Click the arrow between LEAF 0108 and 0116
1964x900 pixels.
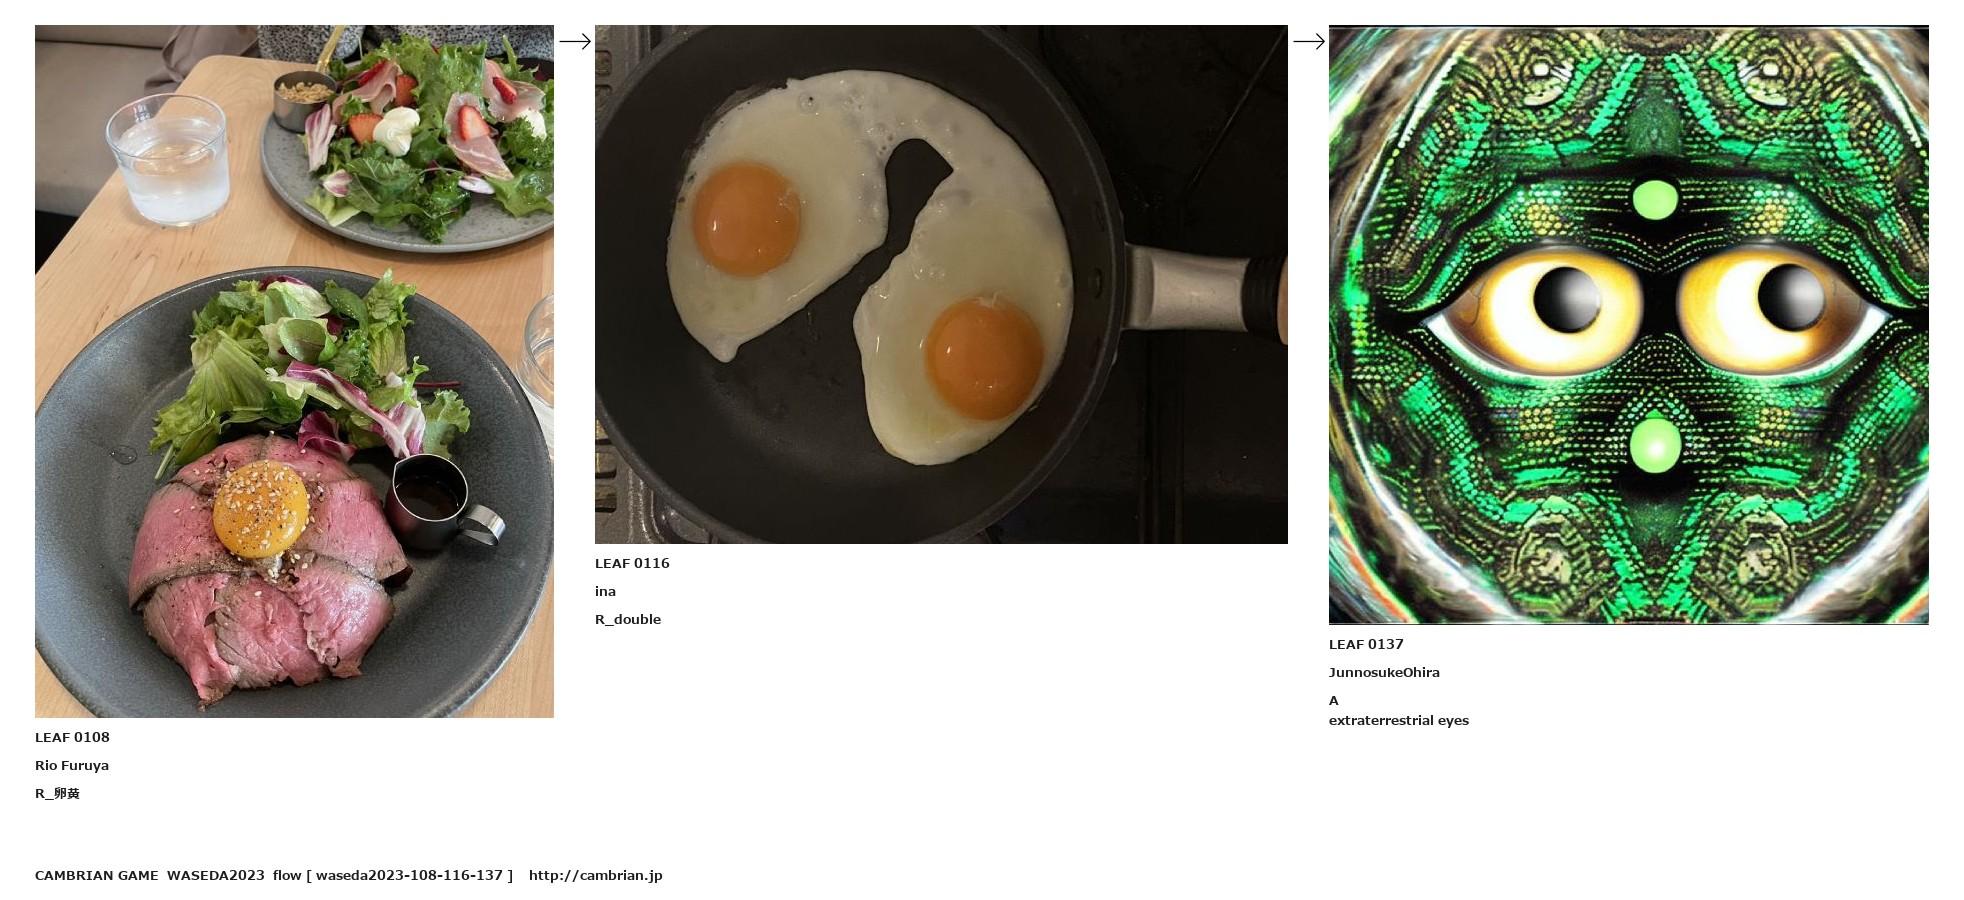(575, 41)
